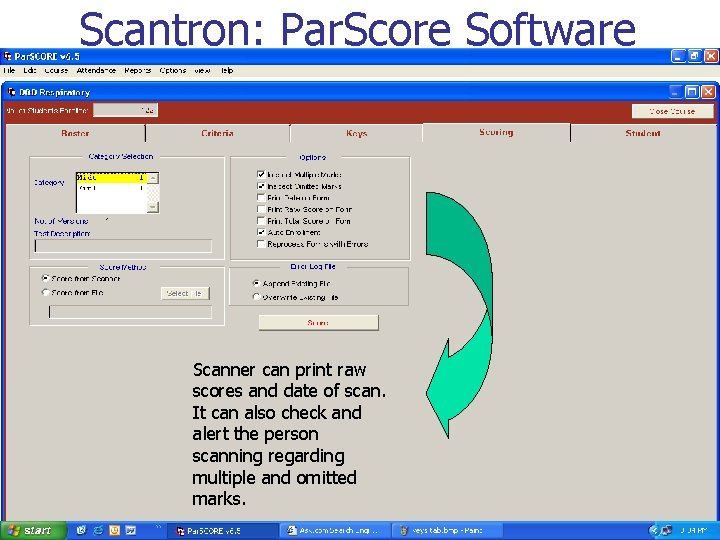Open the View menu
This screenshot has height=540, width=720.
(x=202, y=71)
